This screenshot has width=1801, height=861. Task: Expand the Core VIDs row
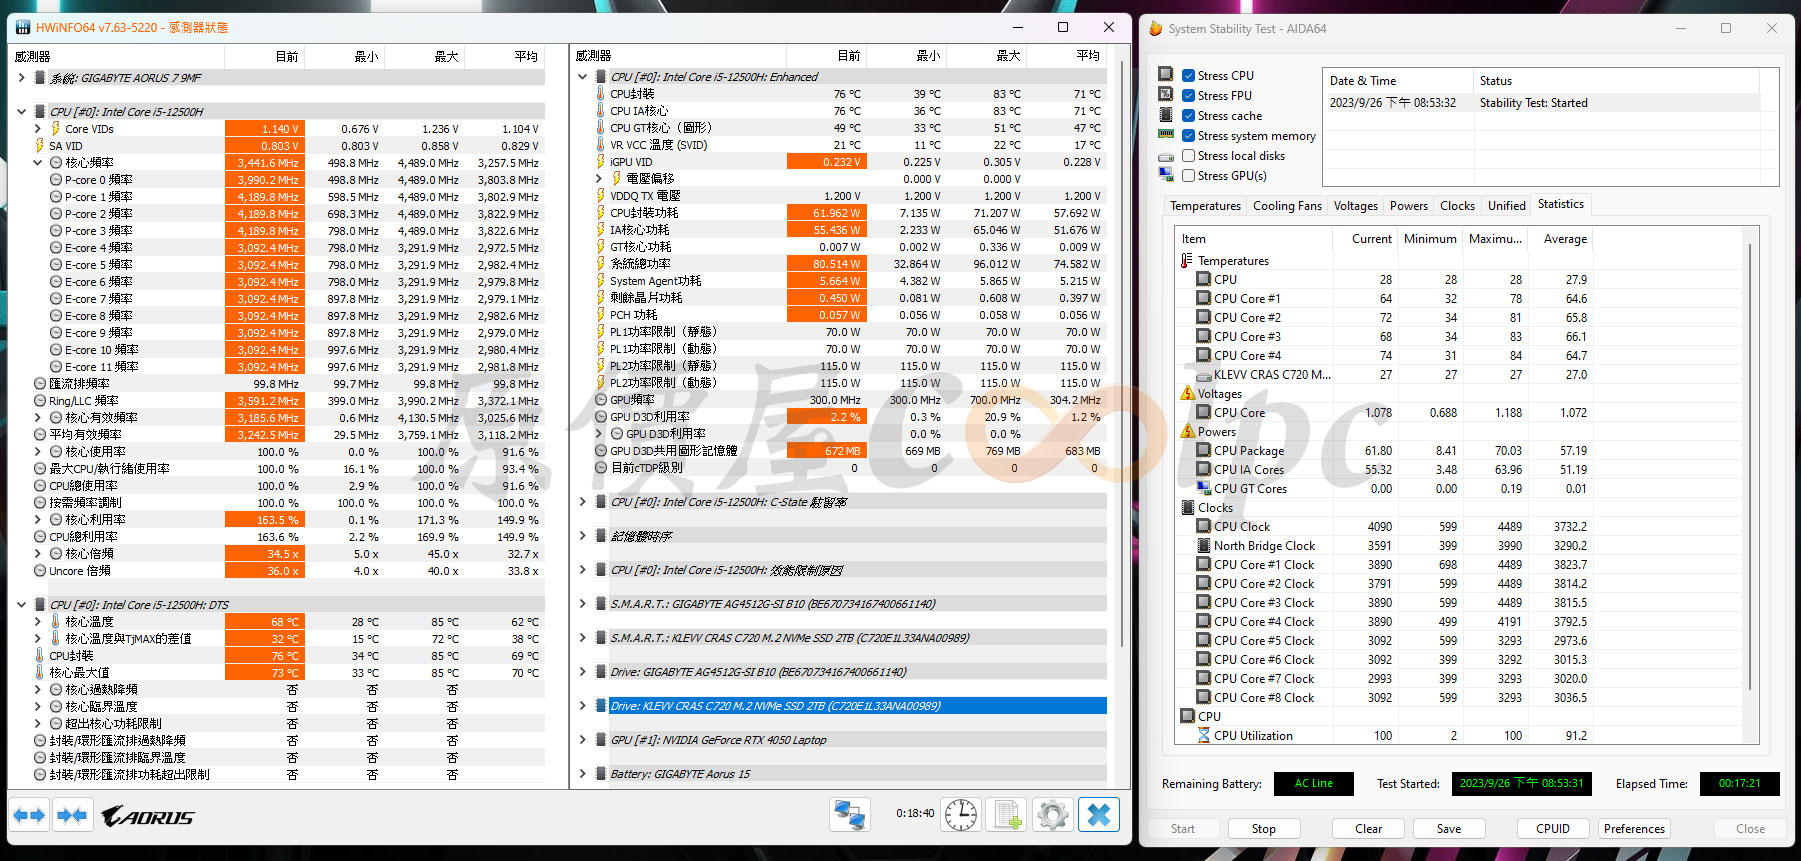coord(37,129)
